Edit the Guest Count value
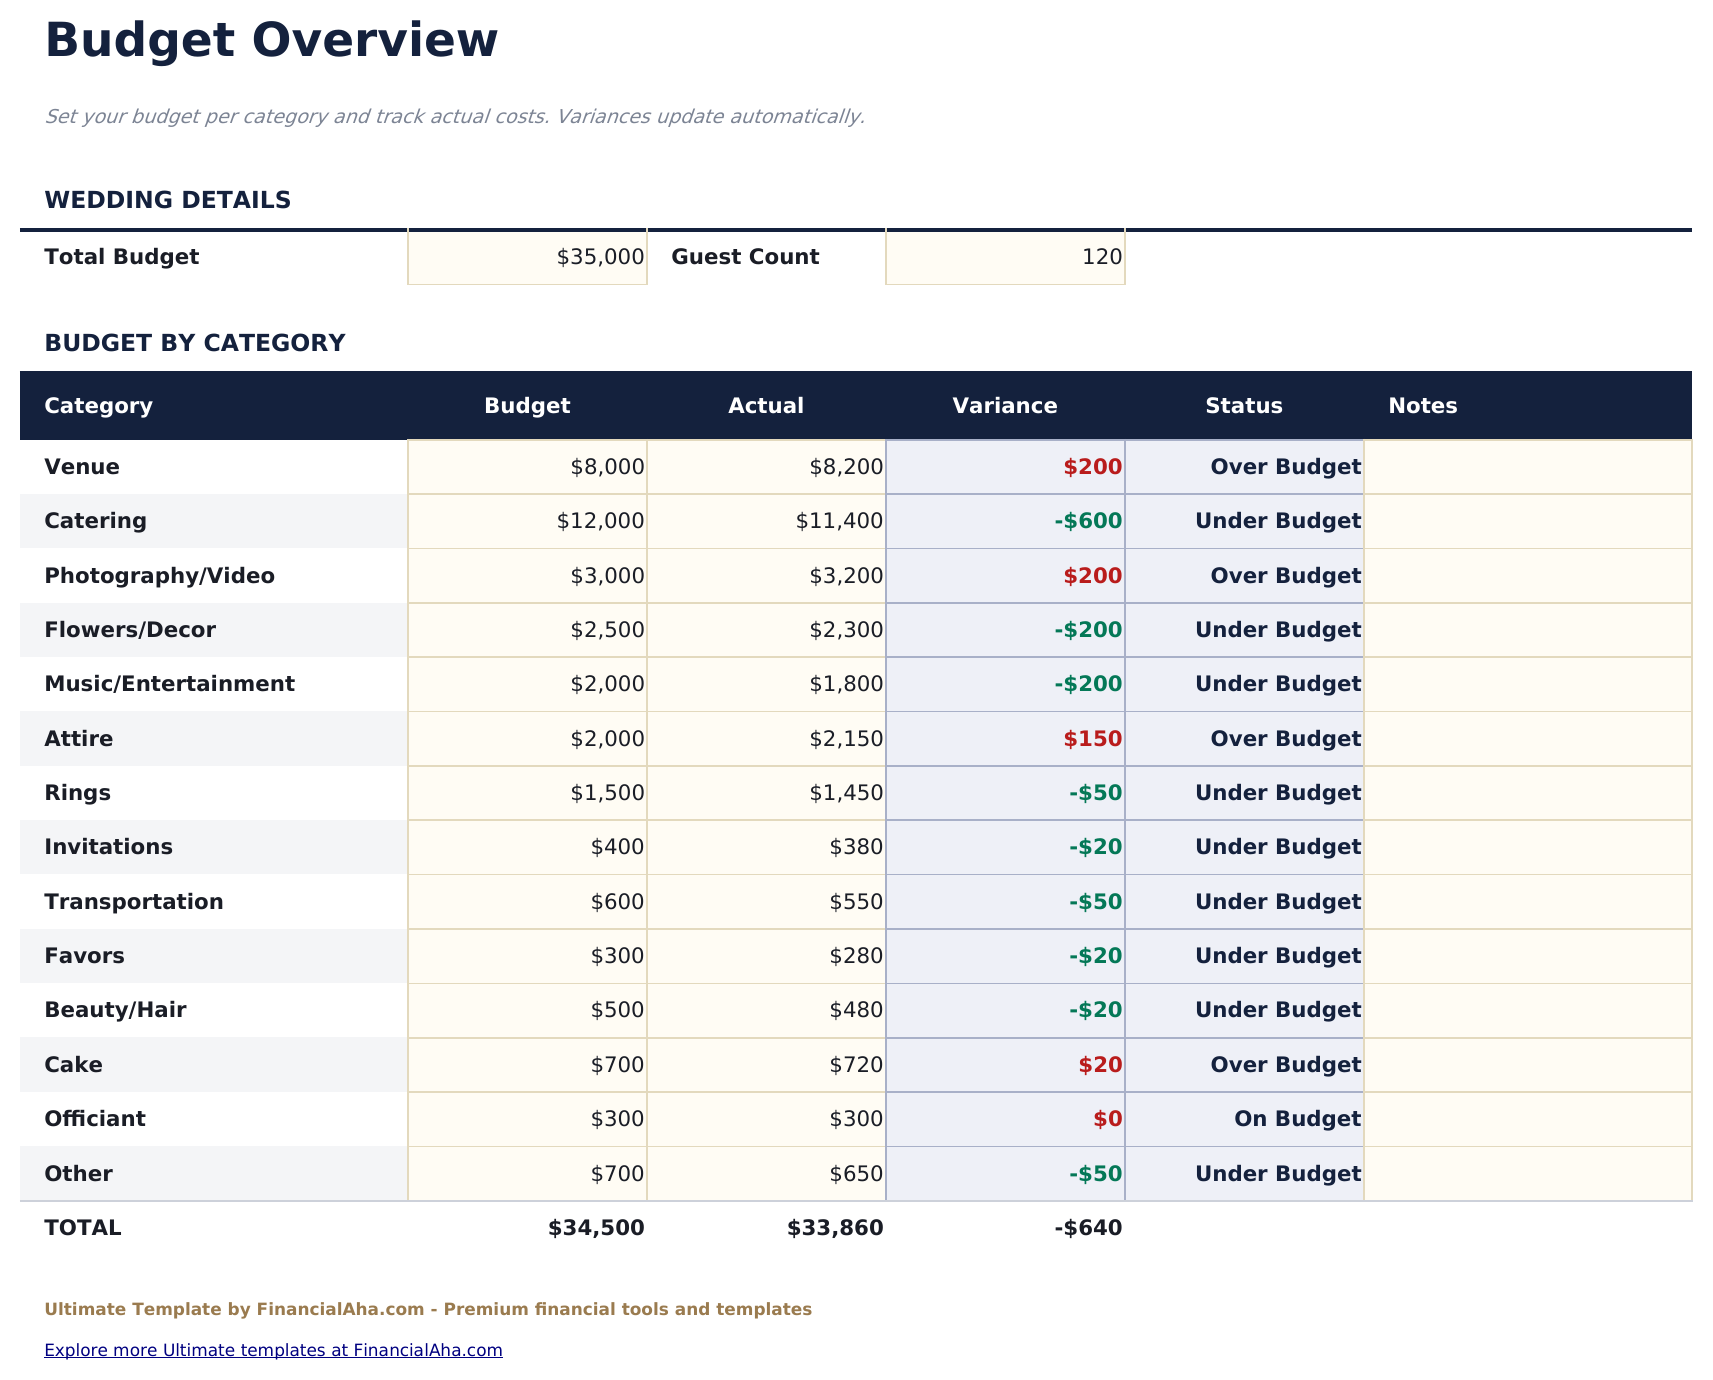 (1004, 257)
